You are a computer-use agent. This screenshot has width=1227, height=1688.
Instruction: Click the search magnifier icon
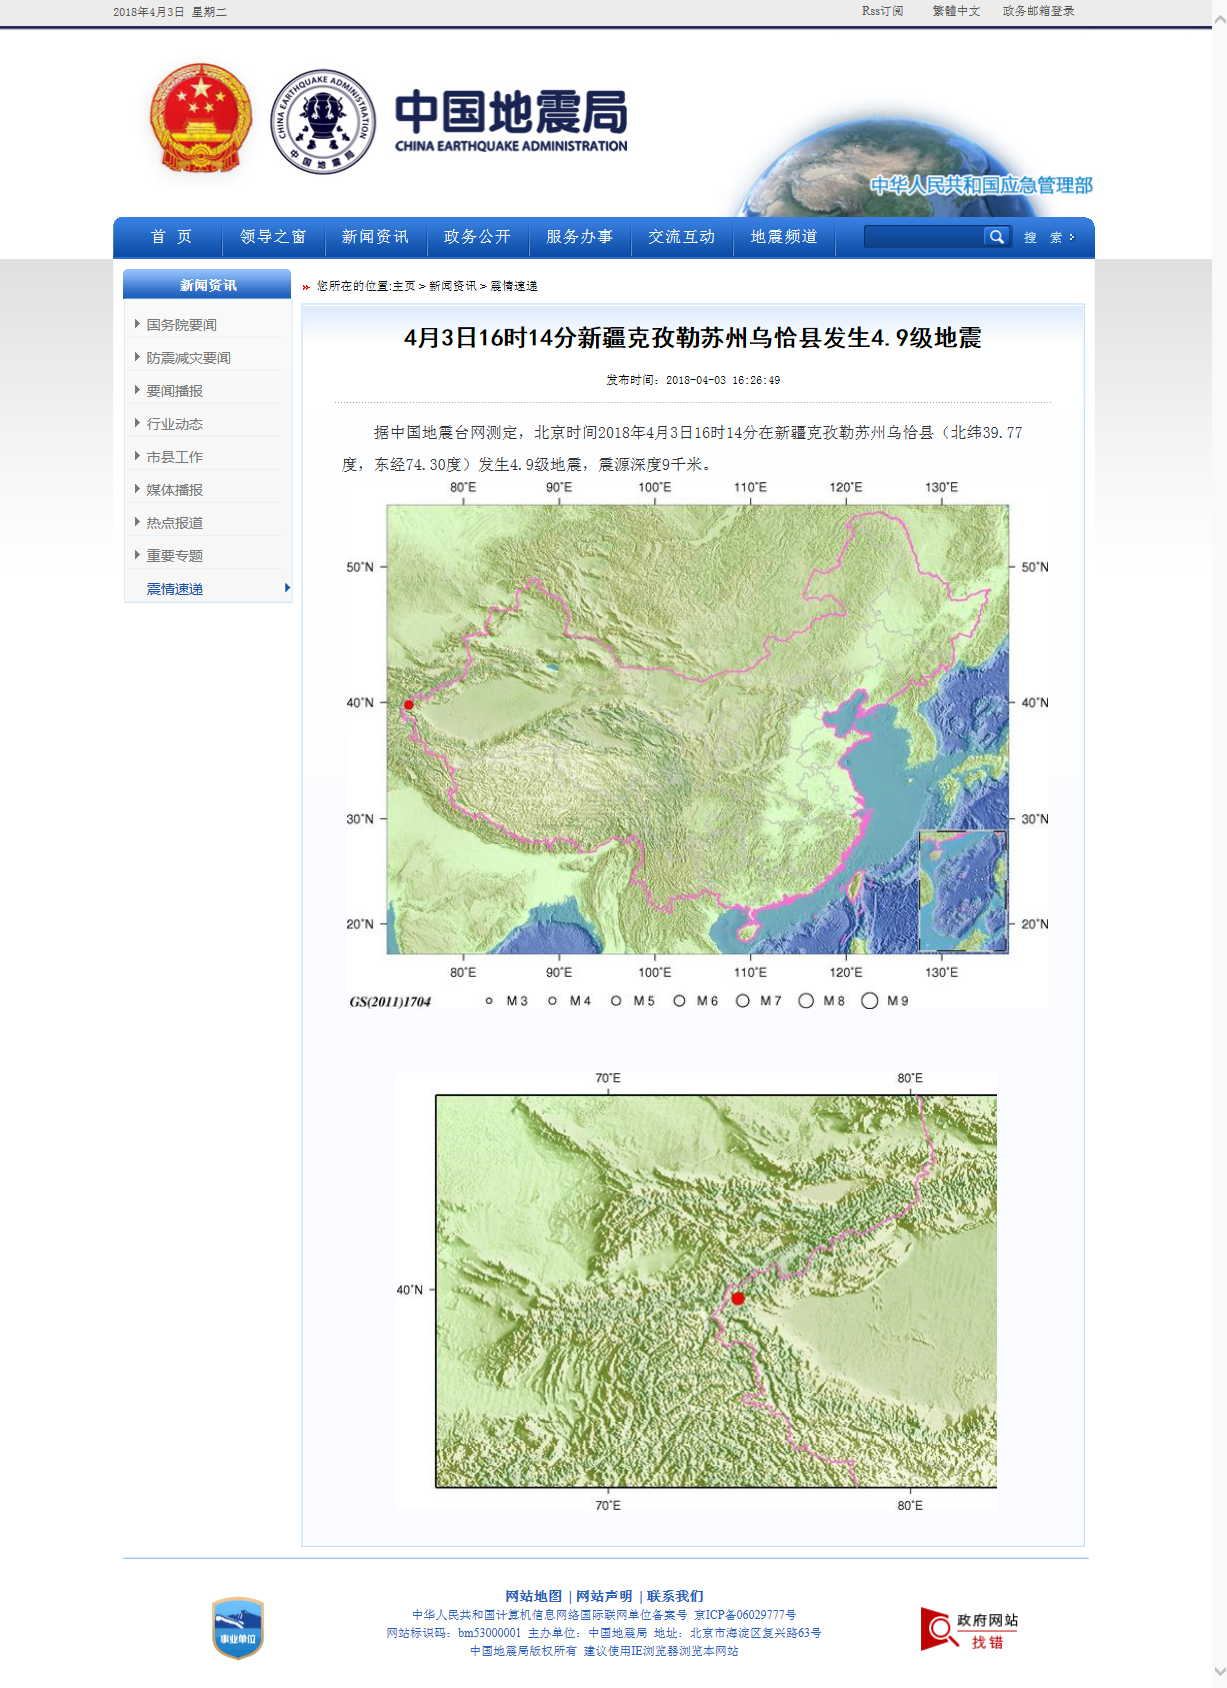click(x=996, y=237)
